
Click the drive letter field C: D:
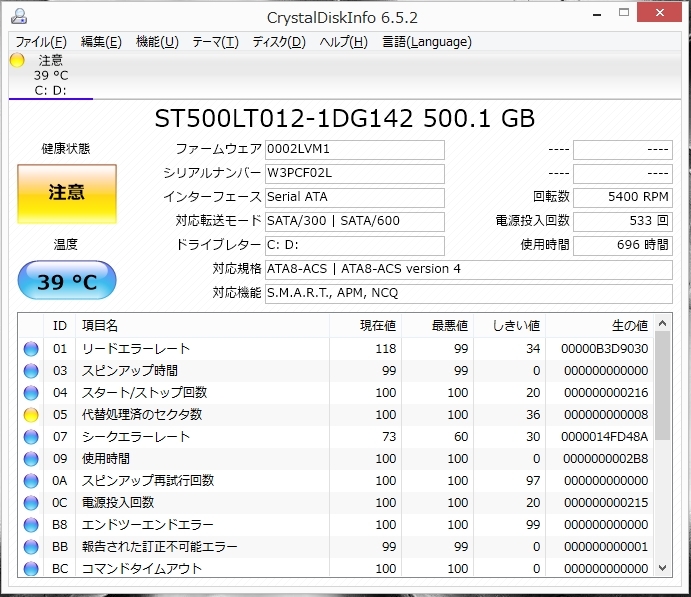click(355, 245)
